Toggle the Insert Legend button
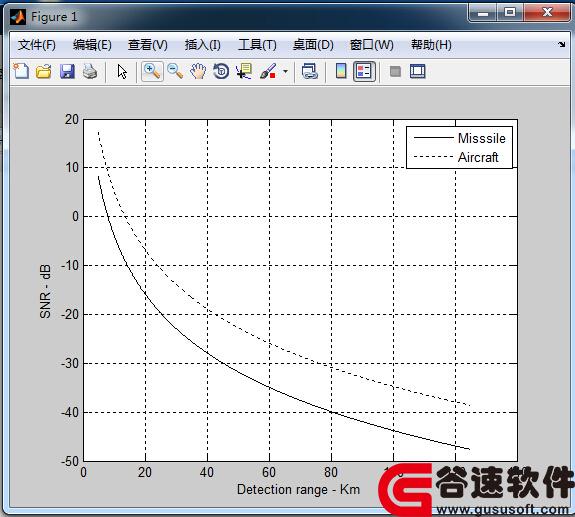 pos(364,71)
